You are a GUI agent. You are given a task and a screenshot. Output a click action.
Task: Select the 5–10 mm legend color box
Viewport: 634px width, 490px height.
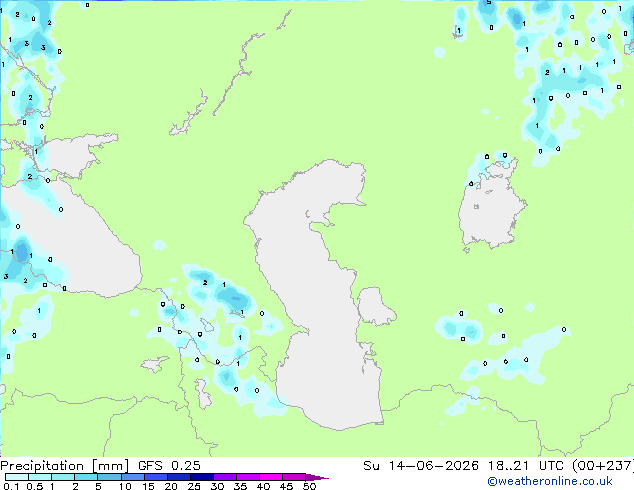click(x=109, y=477)
